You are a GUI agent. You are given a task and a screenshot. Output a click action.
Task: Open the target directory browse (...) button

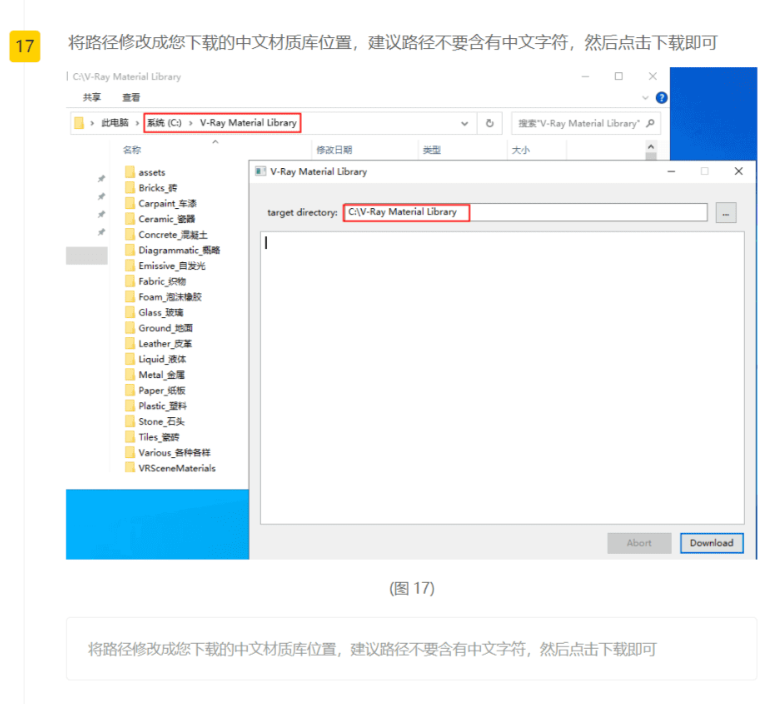(x=726, y=212)
